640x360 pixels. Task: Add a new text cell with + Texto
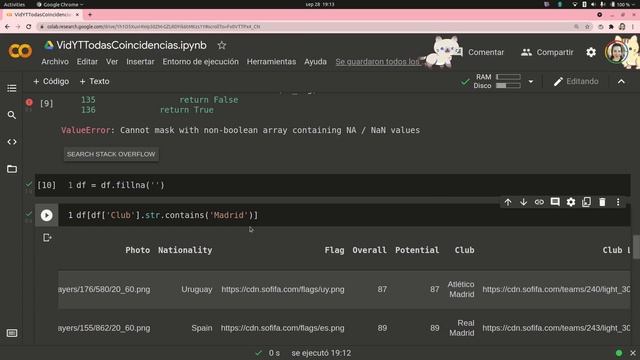[x=94, y=81]
